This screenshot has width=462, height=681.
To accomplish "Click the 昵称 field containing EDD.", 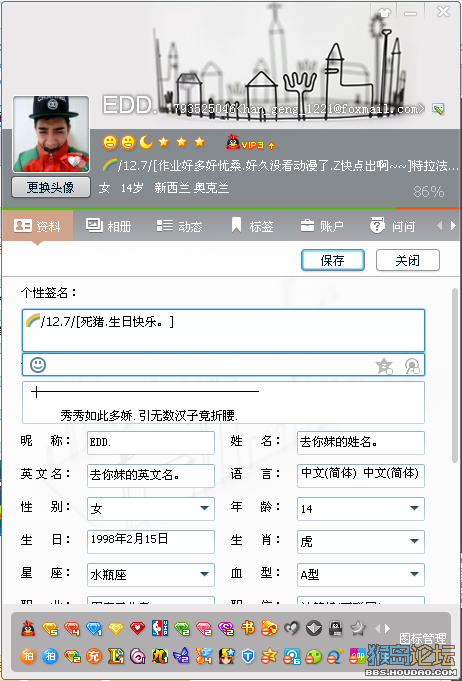I will [151, 443].
